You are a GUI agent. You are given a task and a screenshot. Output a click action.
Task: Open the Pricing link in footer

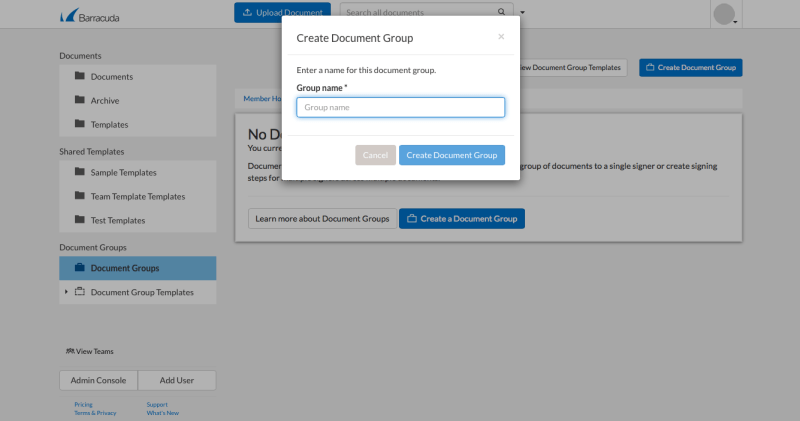[x=83, y=404]
